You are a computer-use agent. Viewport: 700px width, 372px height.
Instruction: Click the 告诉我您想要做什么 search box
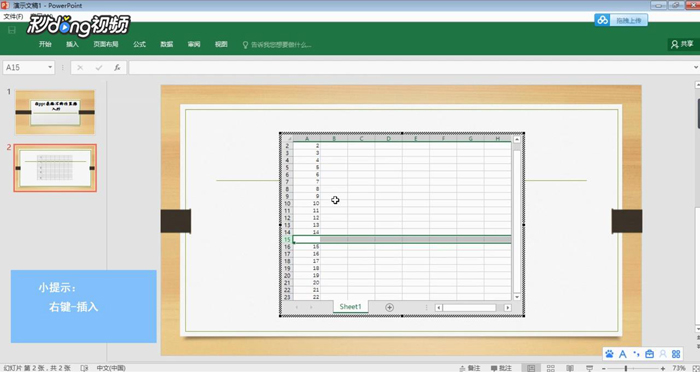click(277, 45)
